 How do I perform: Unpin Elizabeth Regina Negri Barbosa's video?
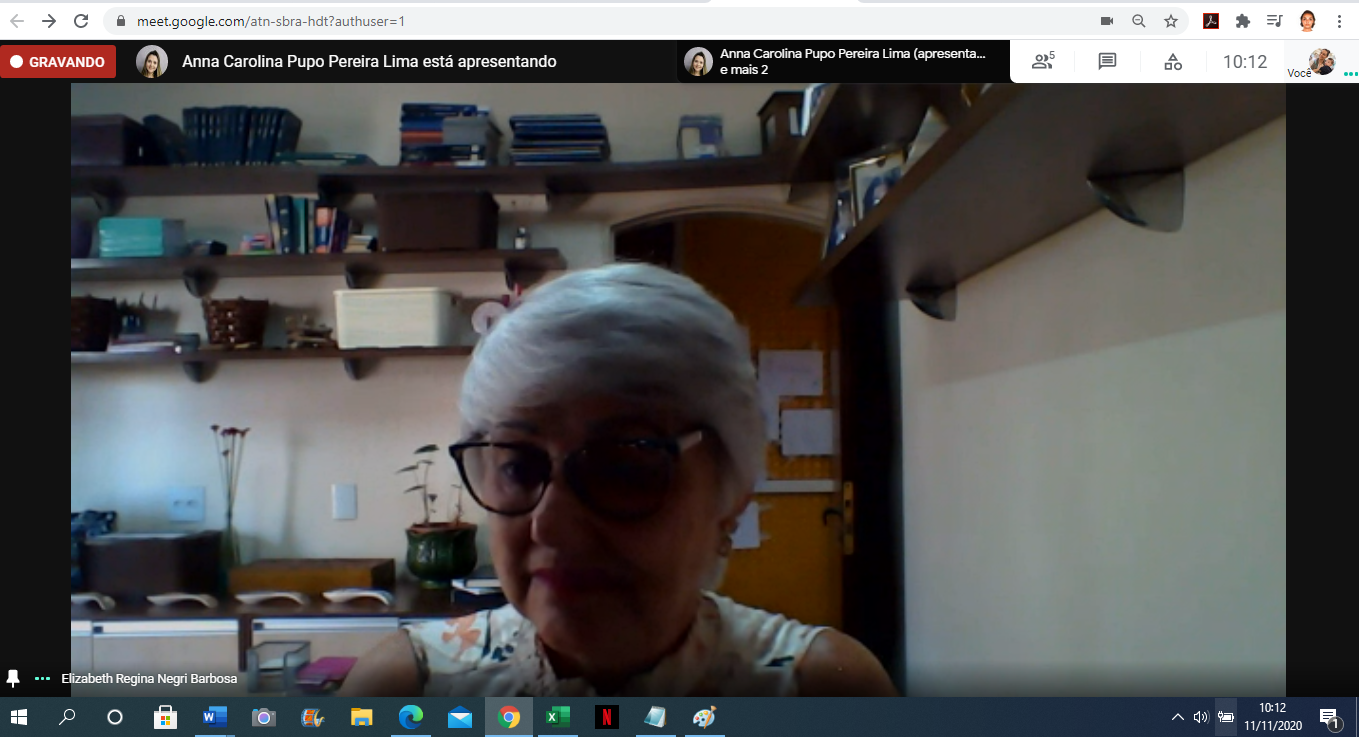point(13,678)
